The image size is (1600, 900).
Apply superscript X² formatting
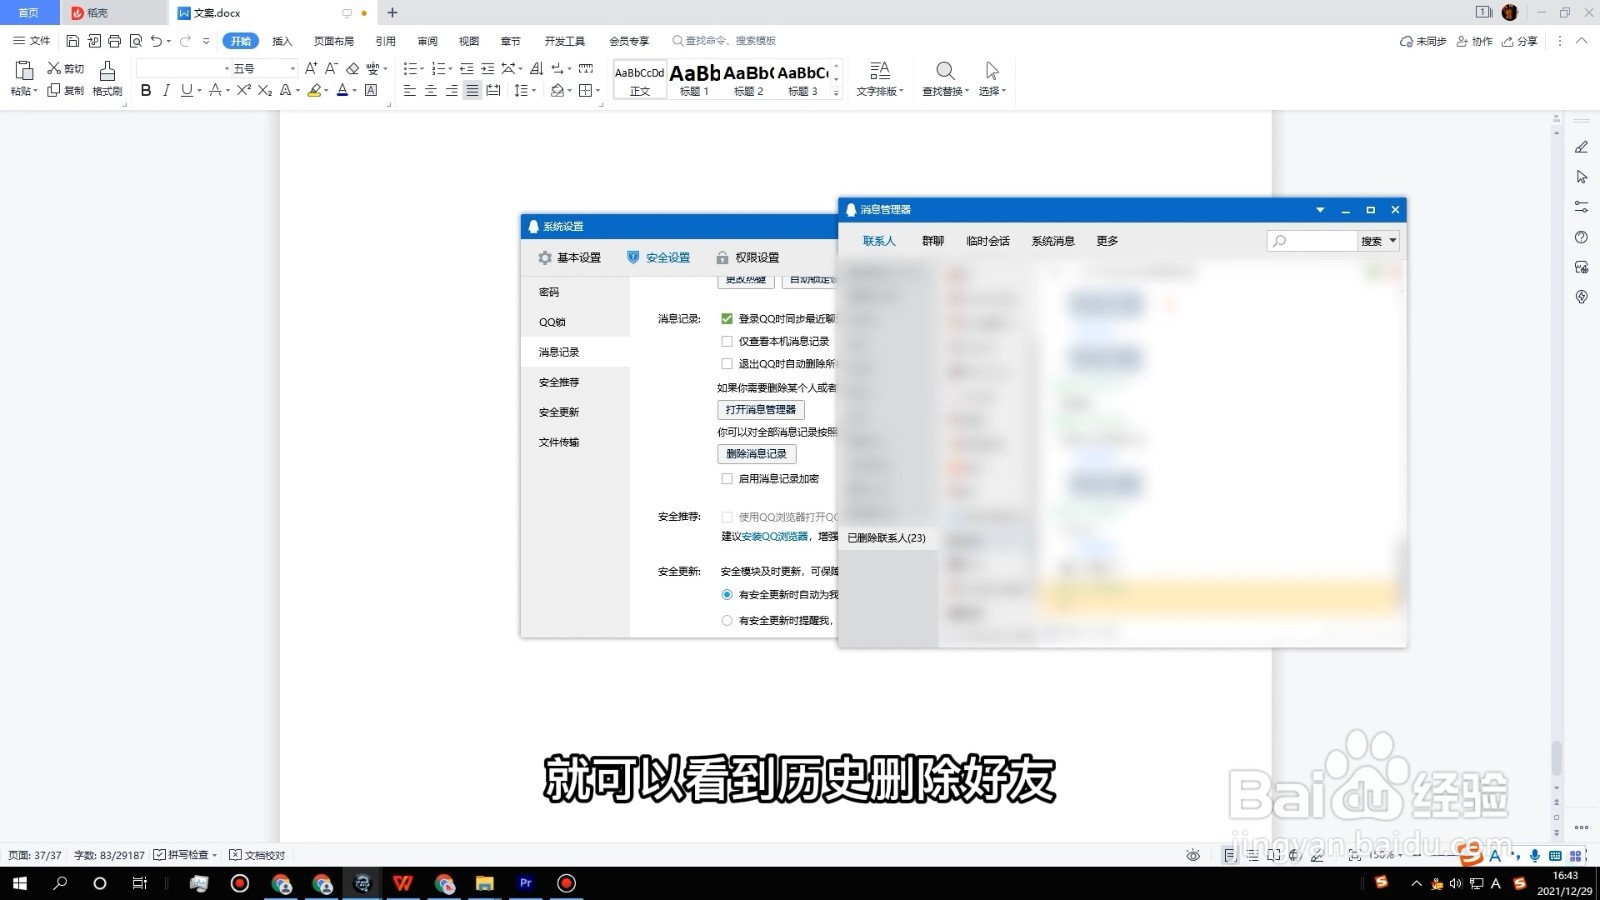tap(244, 90)
